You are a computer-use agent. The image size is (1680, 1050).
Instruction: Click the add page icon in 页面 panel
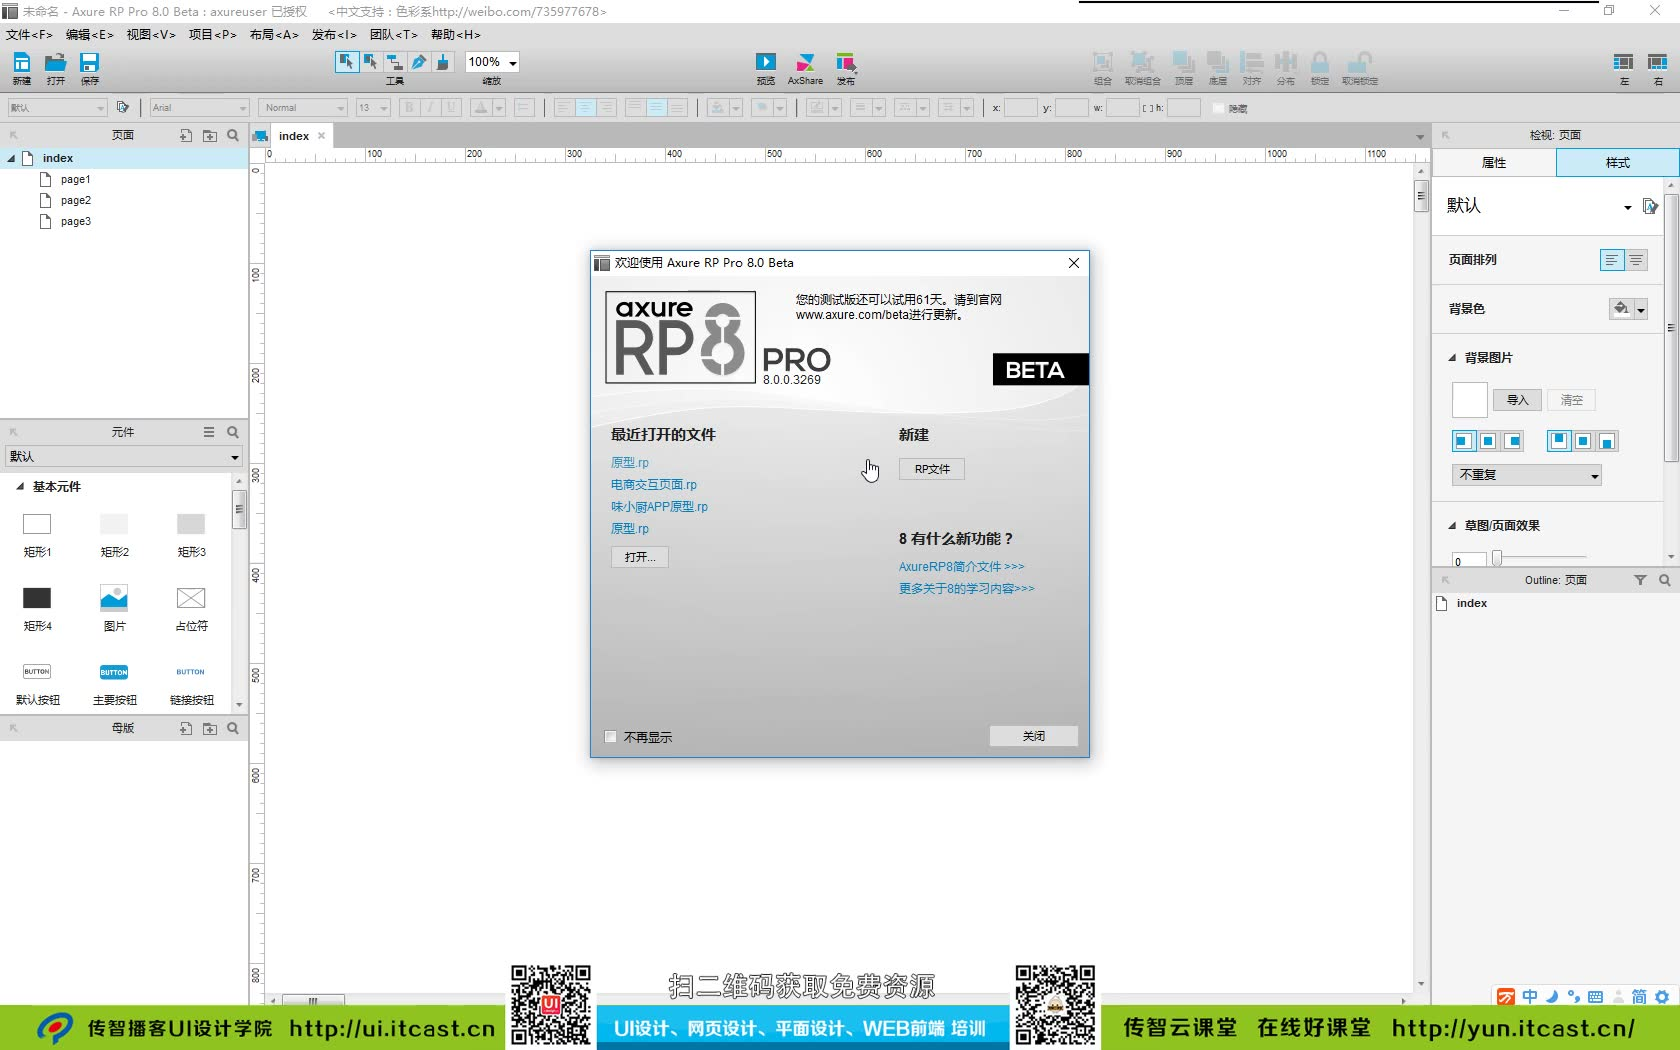[x=186, y=135]
